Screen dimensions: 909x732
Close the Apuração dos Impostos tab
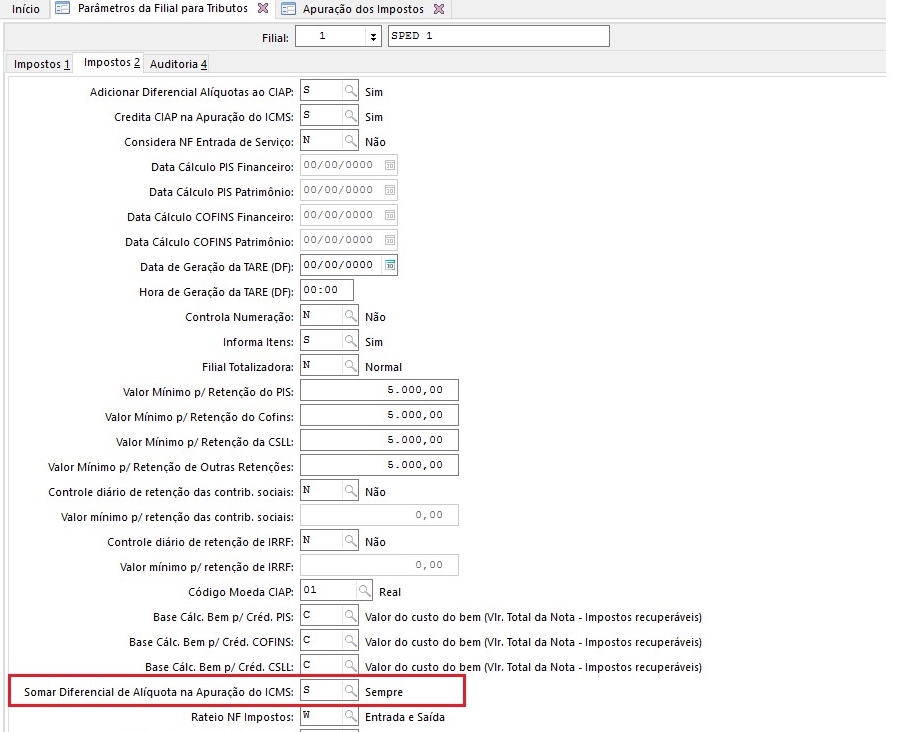[x=439, y=9]
